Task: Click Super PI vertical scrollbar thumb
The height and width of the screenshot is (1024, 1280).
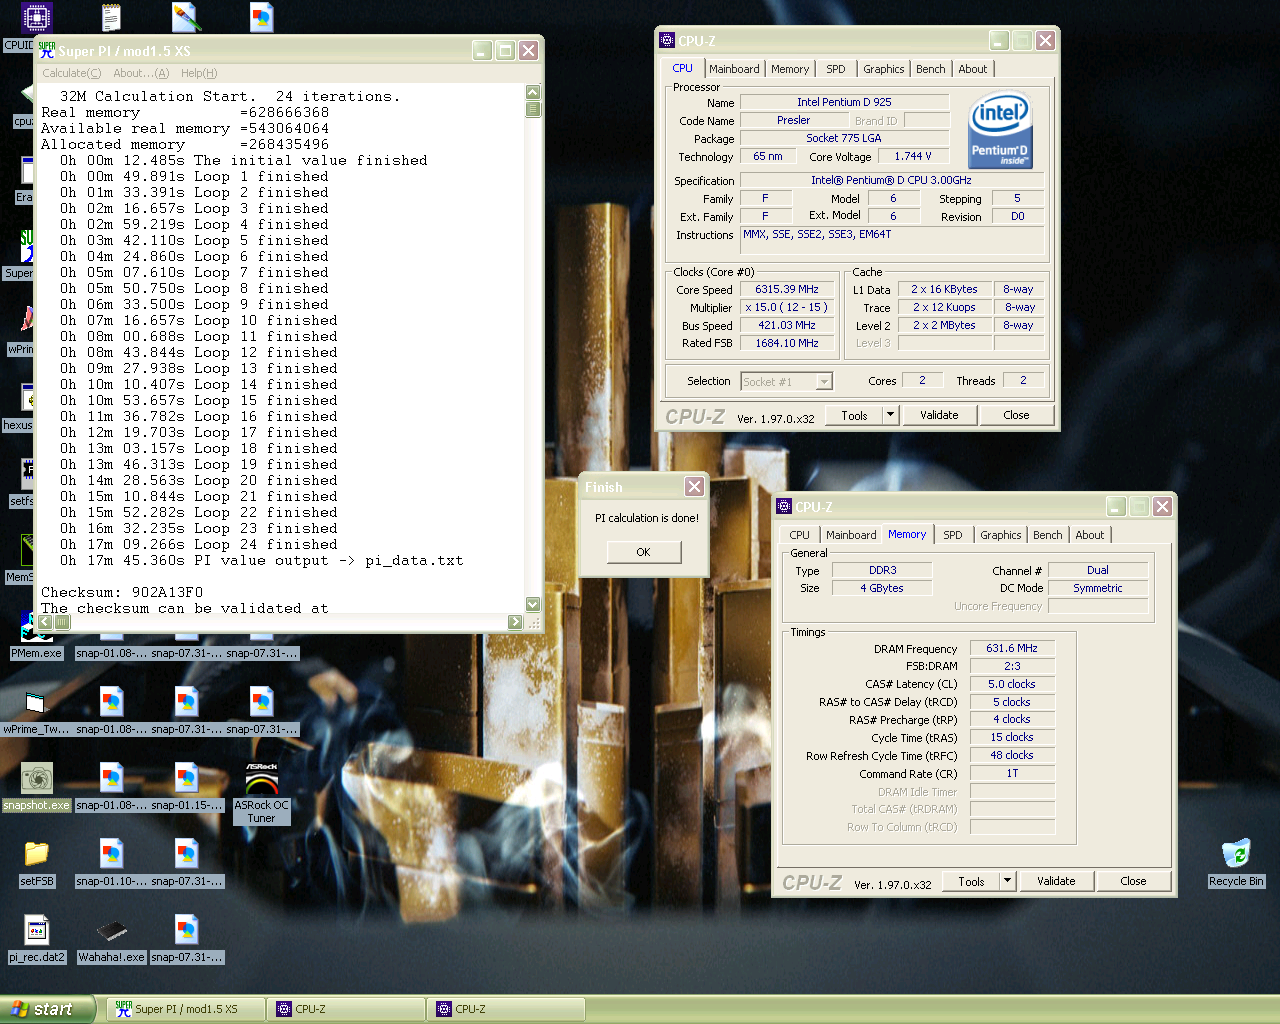Action: [533, 108]
